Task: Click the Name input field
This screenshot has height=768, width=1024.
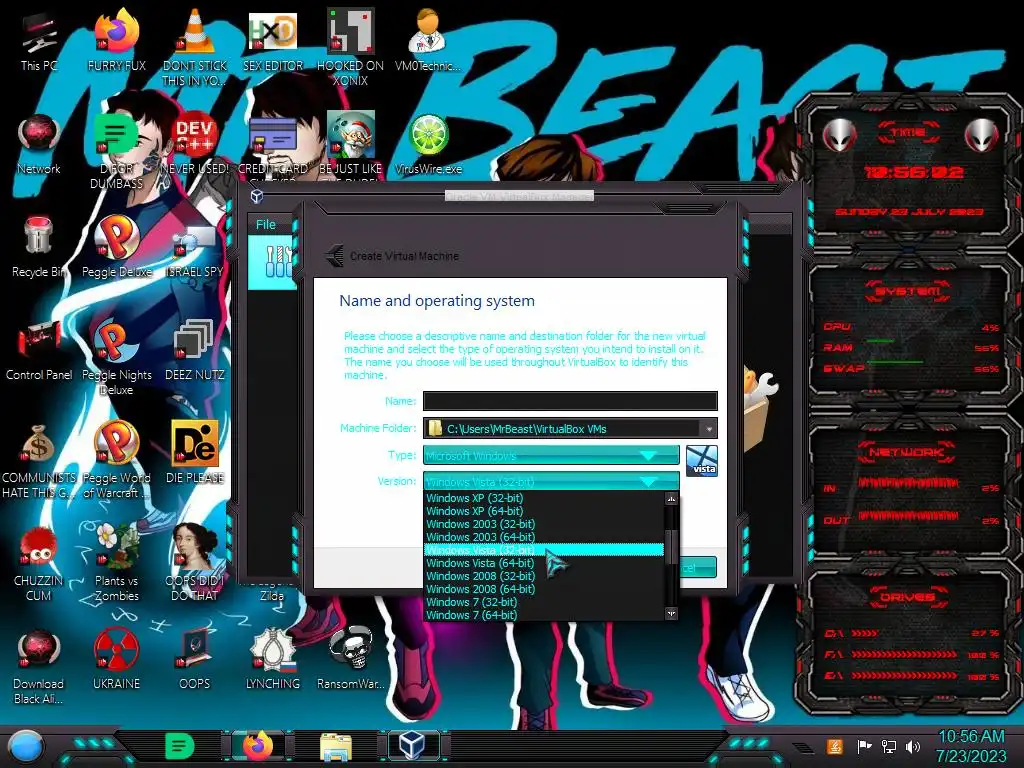Action: click(x=570, y=400)
